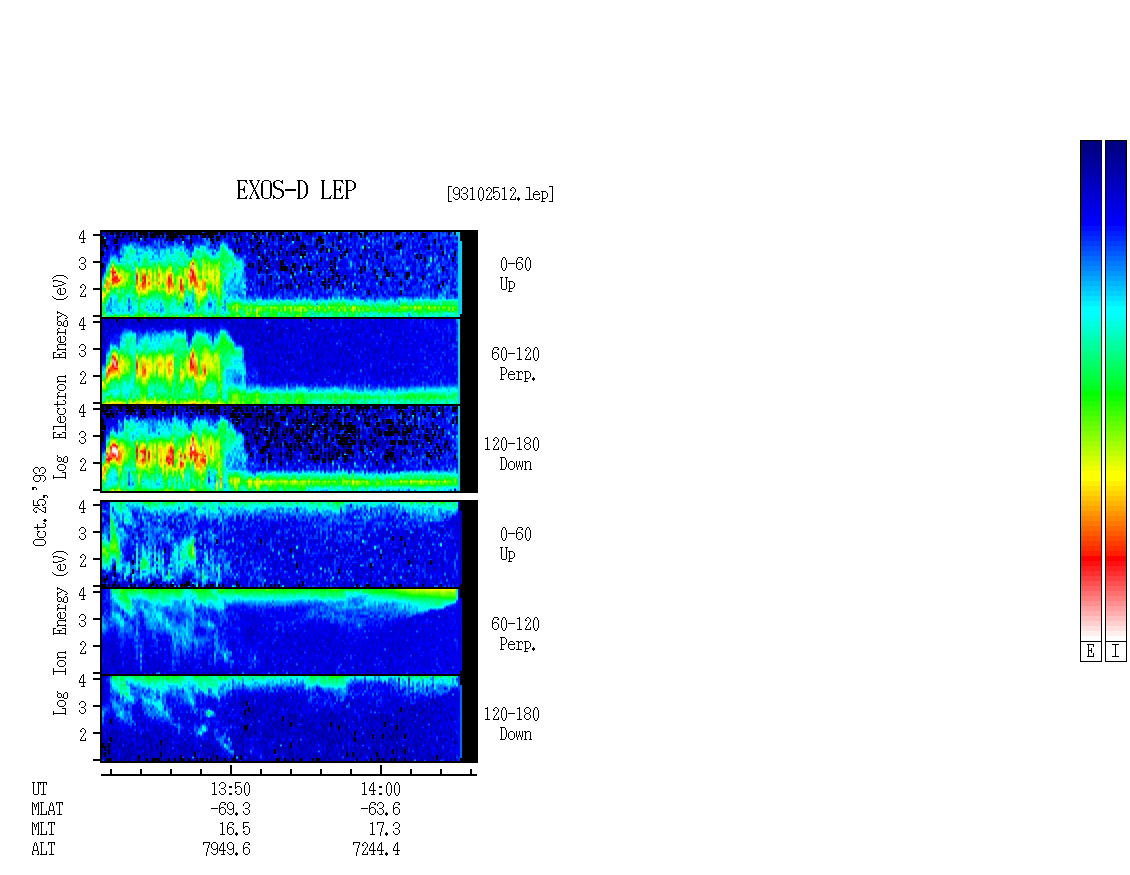Click the ion color scale bar labeled I
Viewport: 1130px width, 875px height.
[1116, 390]
